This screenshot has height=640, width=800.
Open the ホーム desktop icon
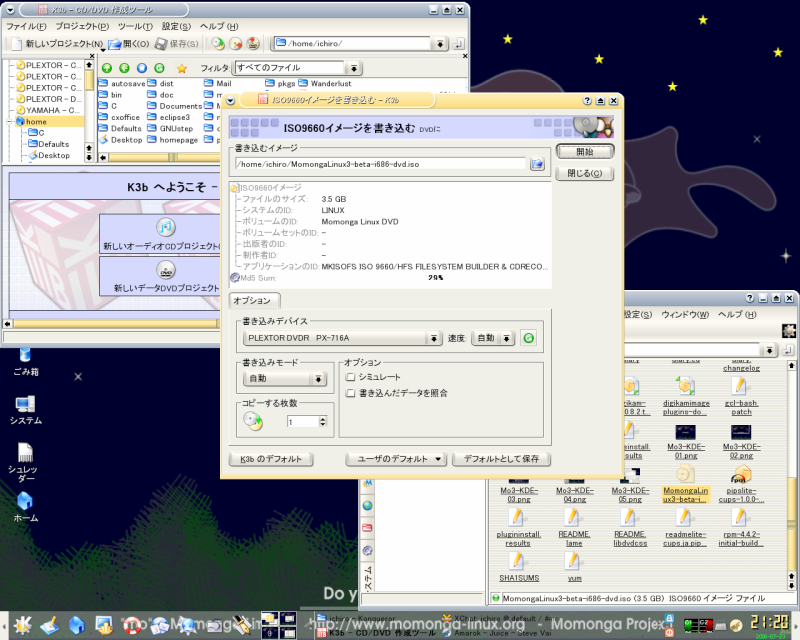pos(26,507)
